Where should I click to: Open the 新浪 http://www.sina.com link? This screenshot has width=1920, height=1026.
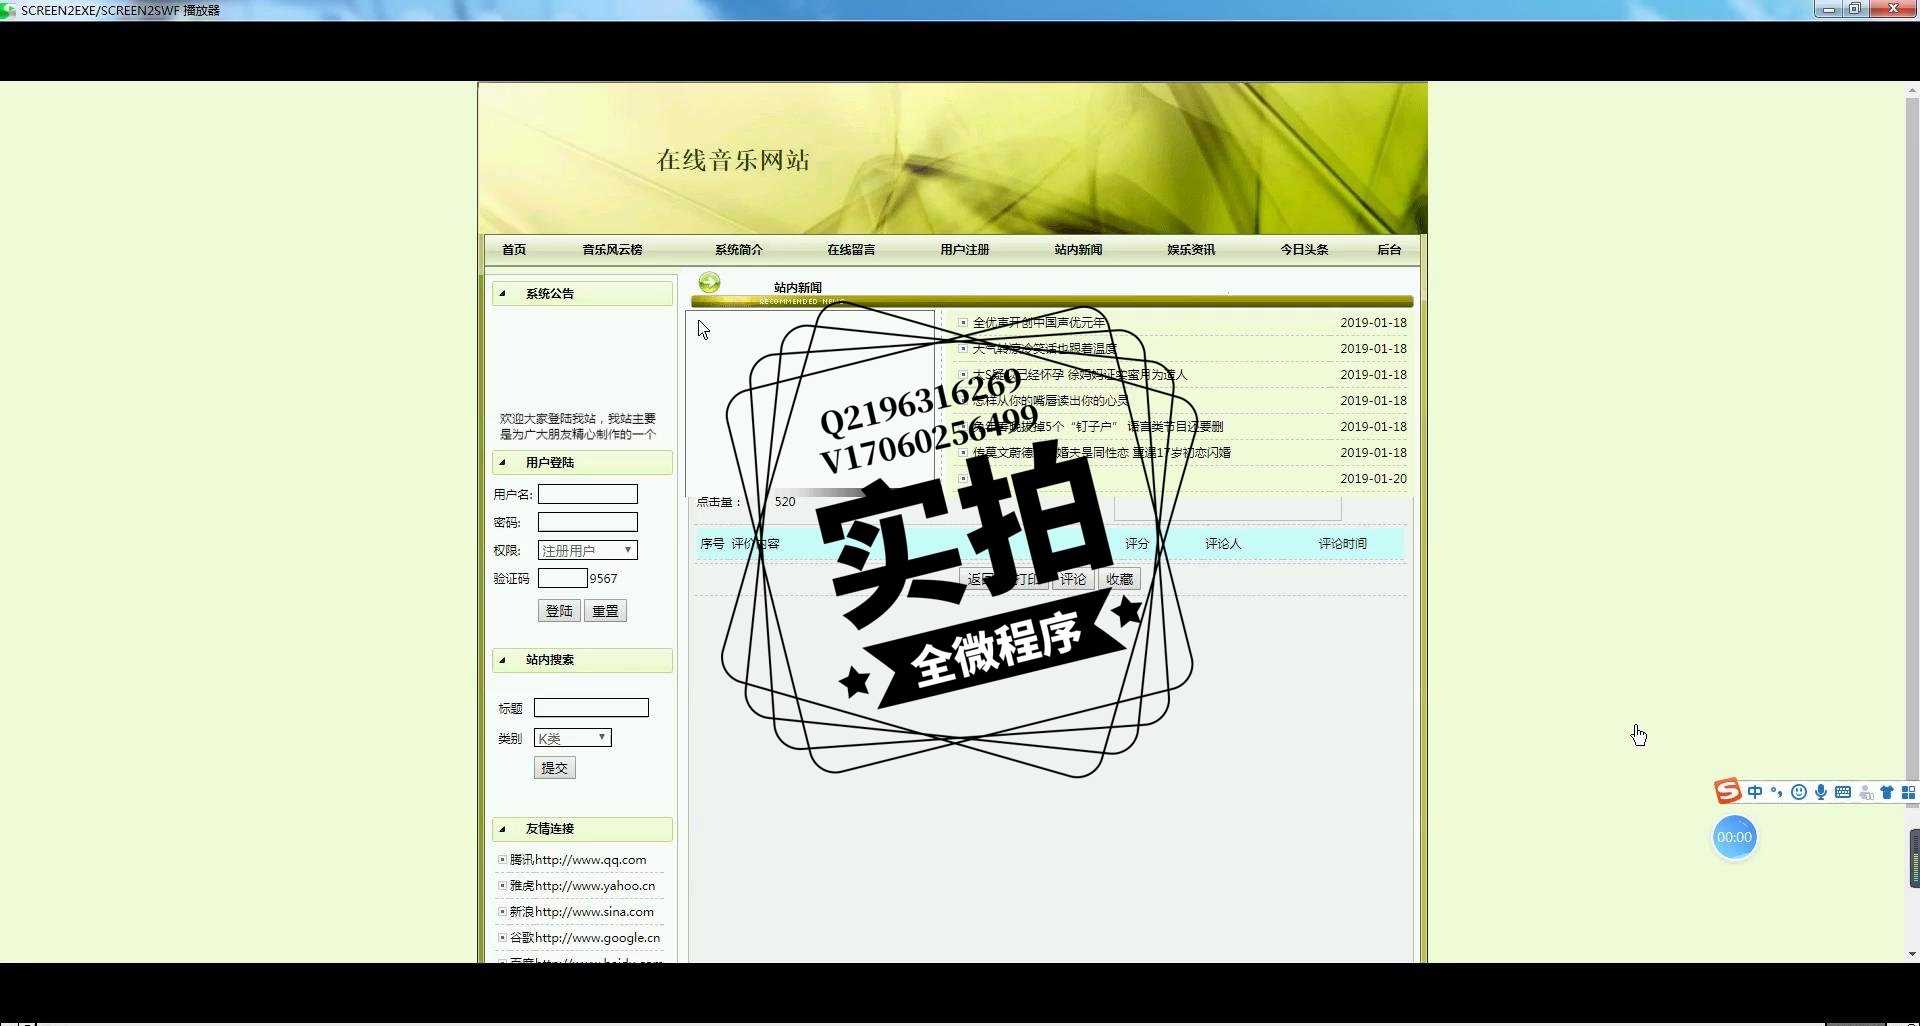point(581,912)
